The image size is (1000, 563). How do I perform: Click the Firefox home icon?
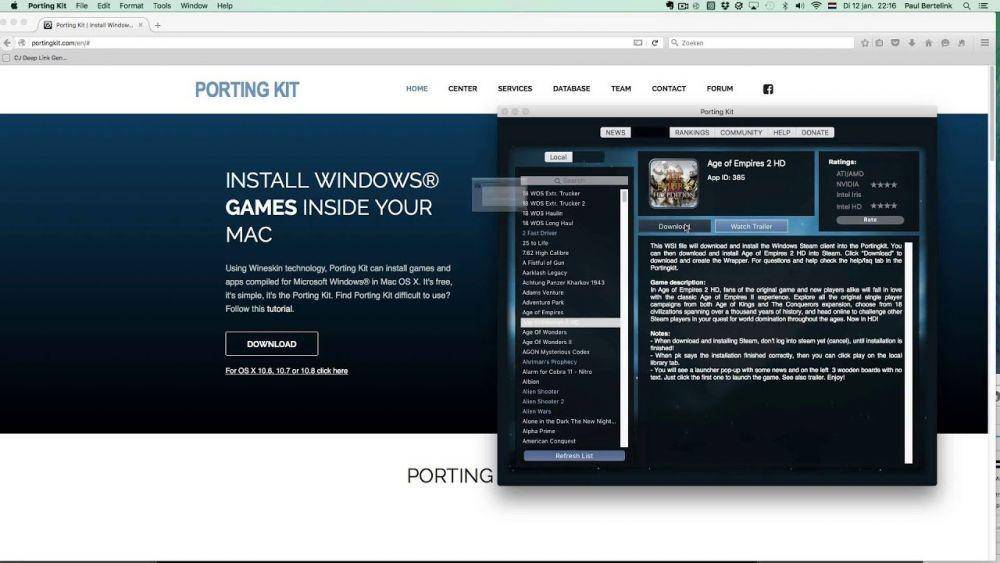pos(929,43)
